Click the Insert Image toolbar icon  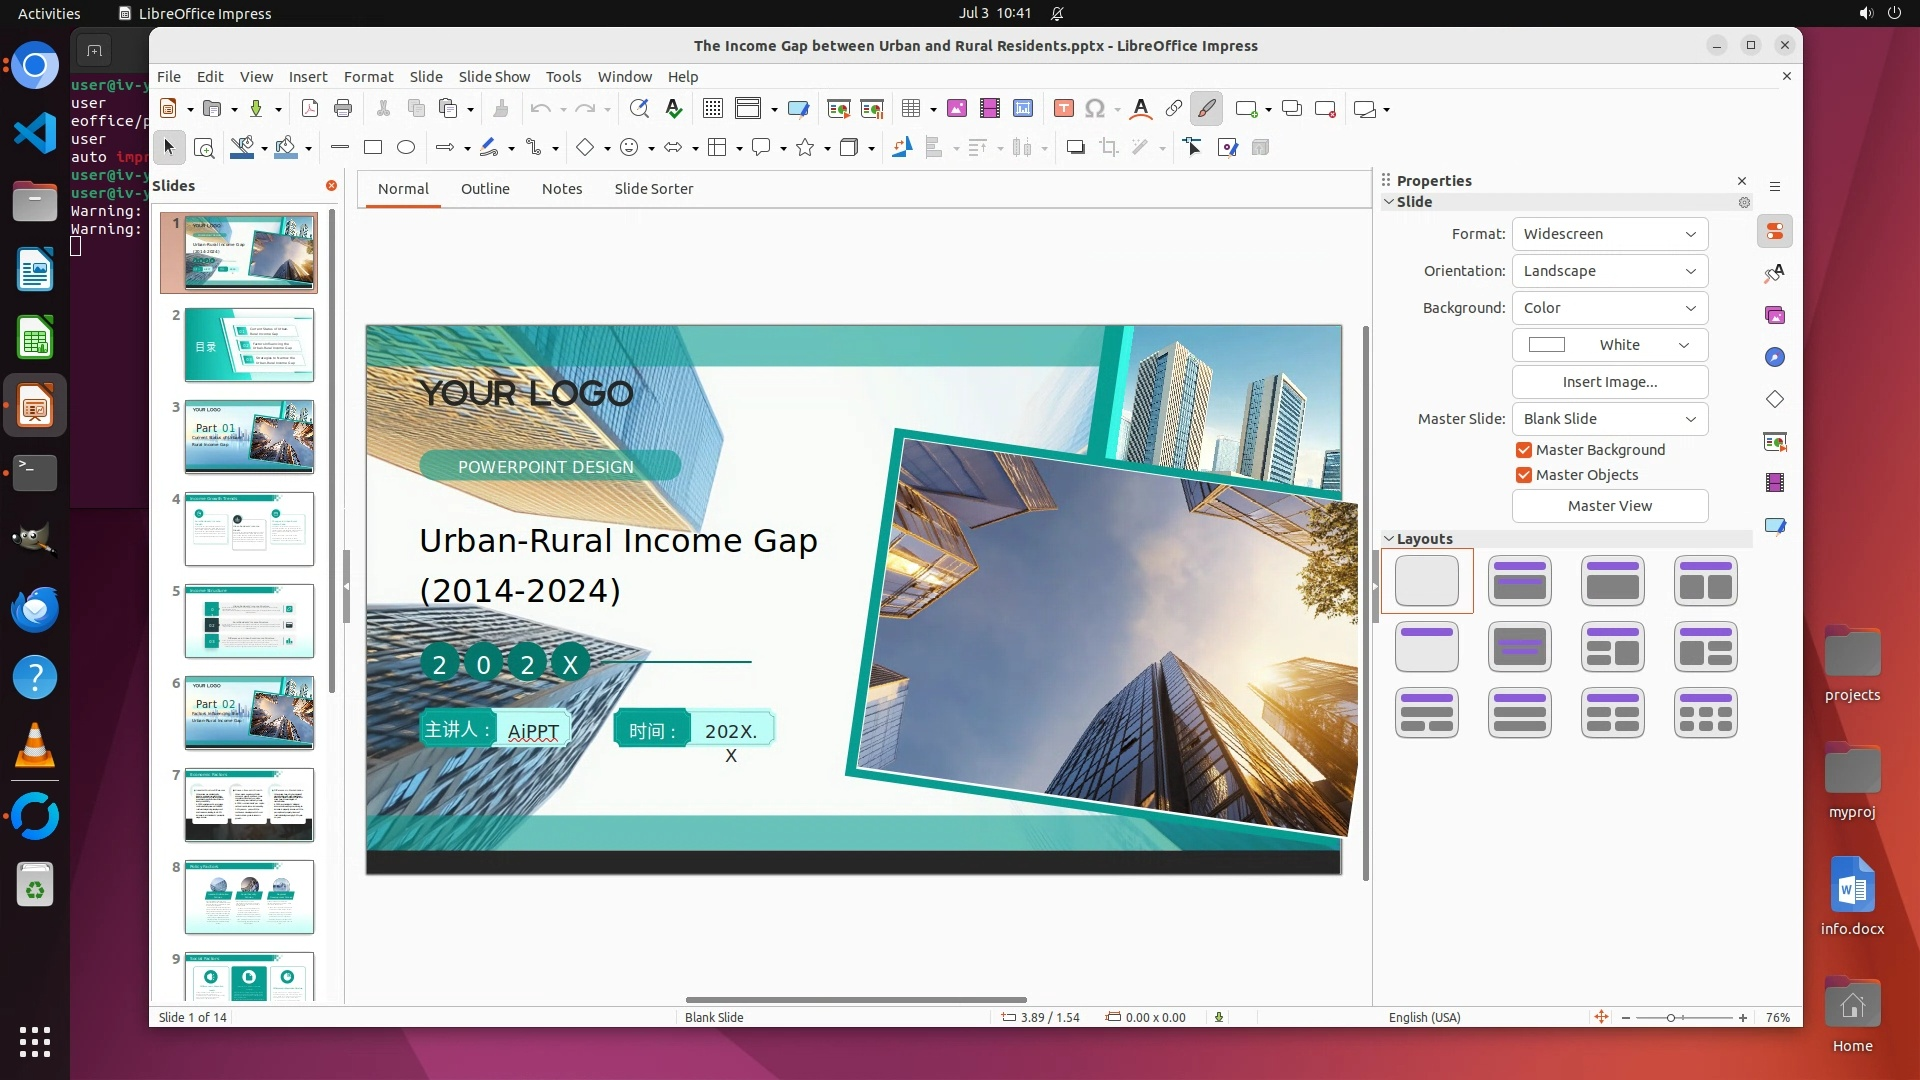(x=957, y=109)
